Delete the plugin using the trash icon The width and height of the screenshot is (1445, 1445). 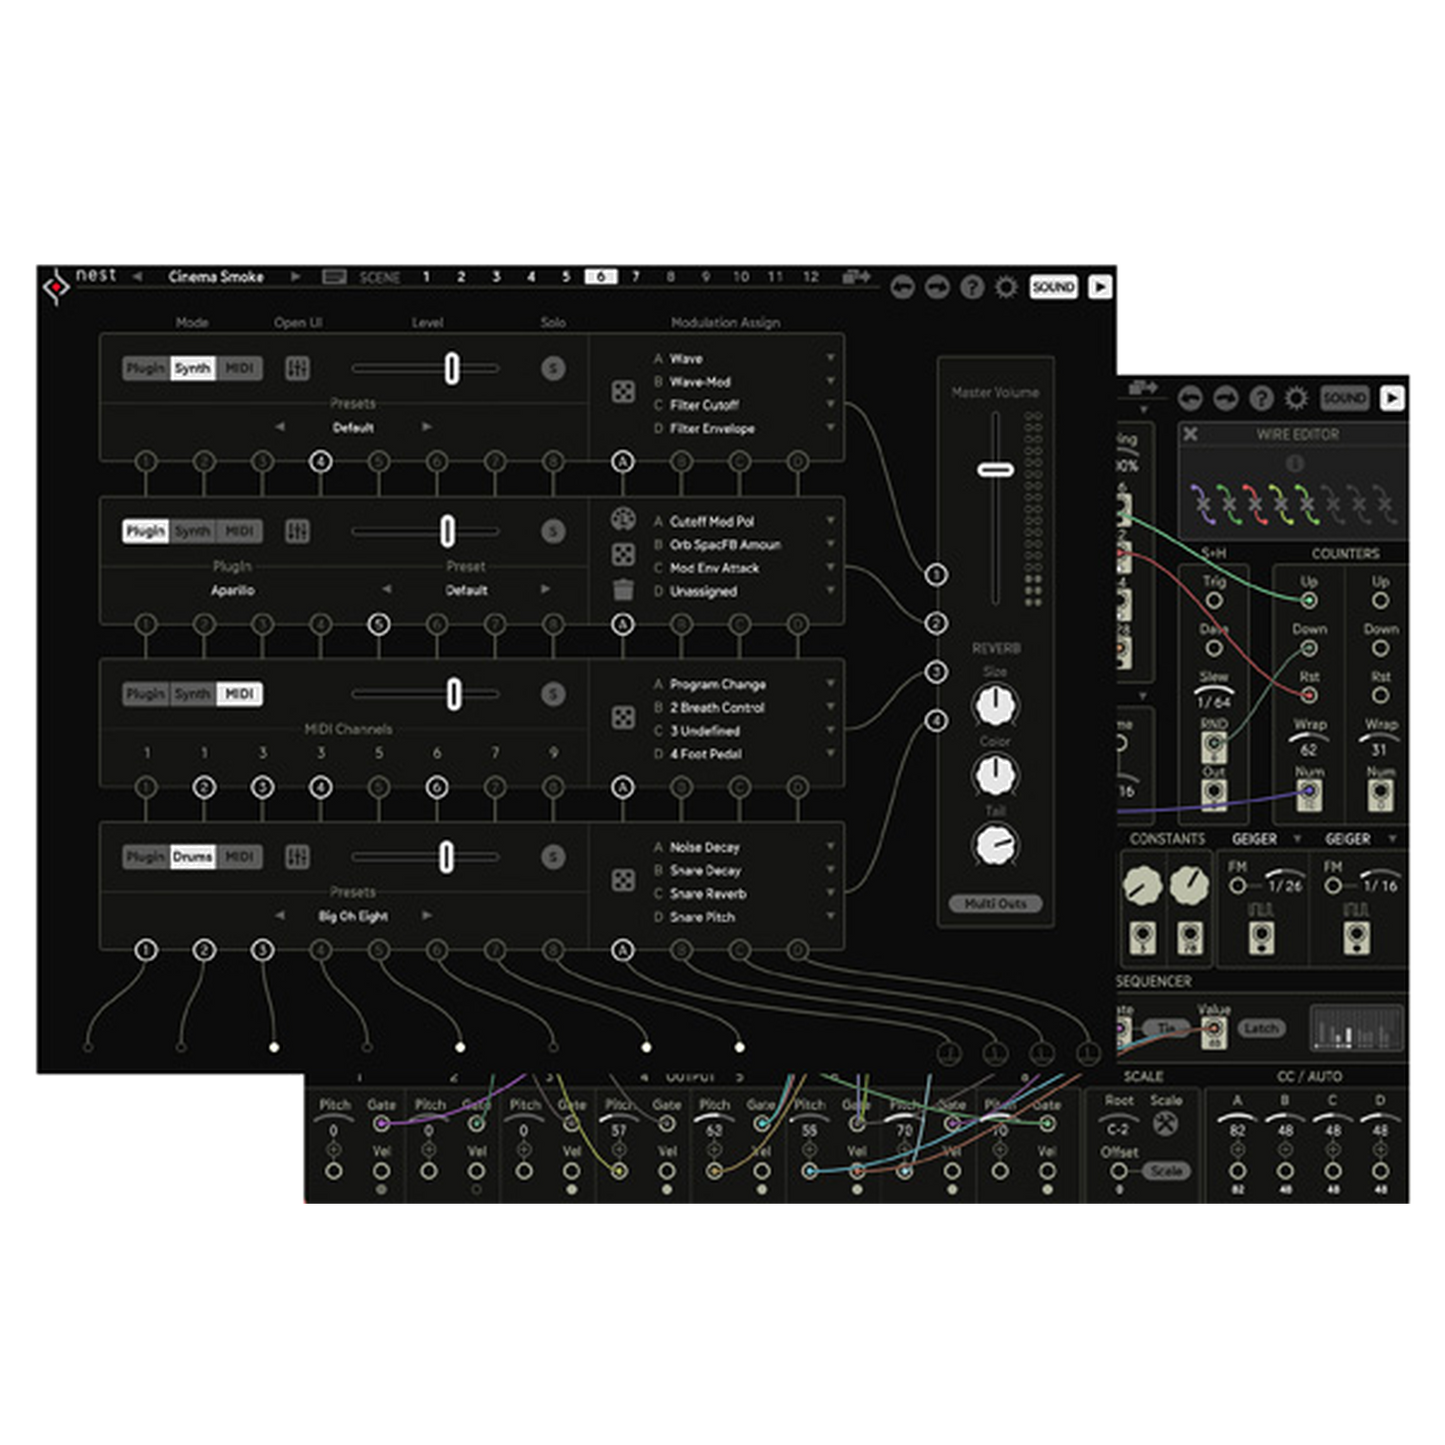click(622, 590)
